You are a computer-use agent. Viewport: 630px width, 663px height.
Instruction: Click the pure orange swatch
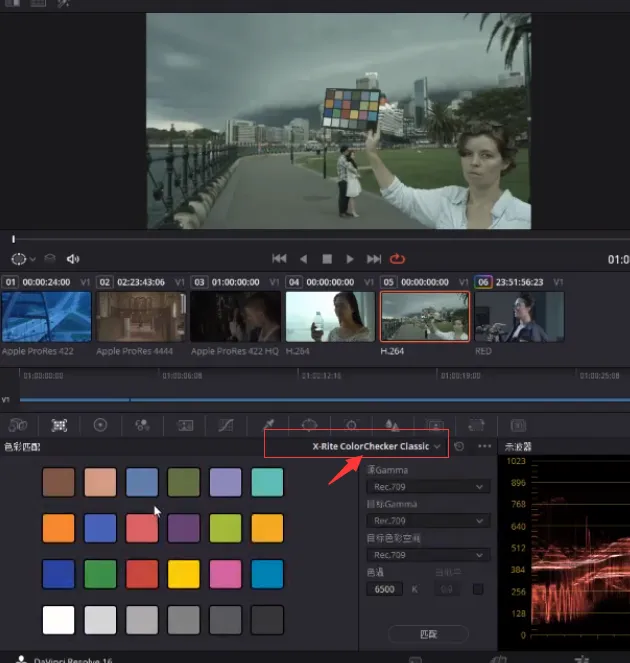58,528
